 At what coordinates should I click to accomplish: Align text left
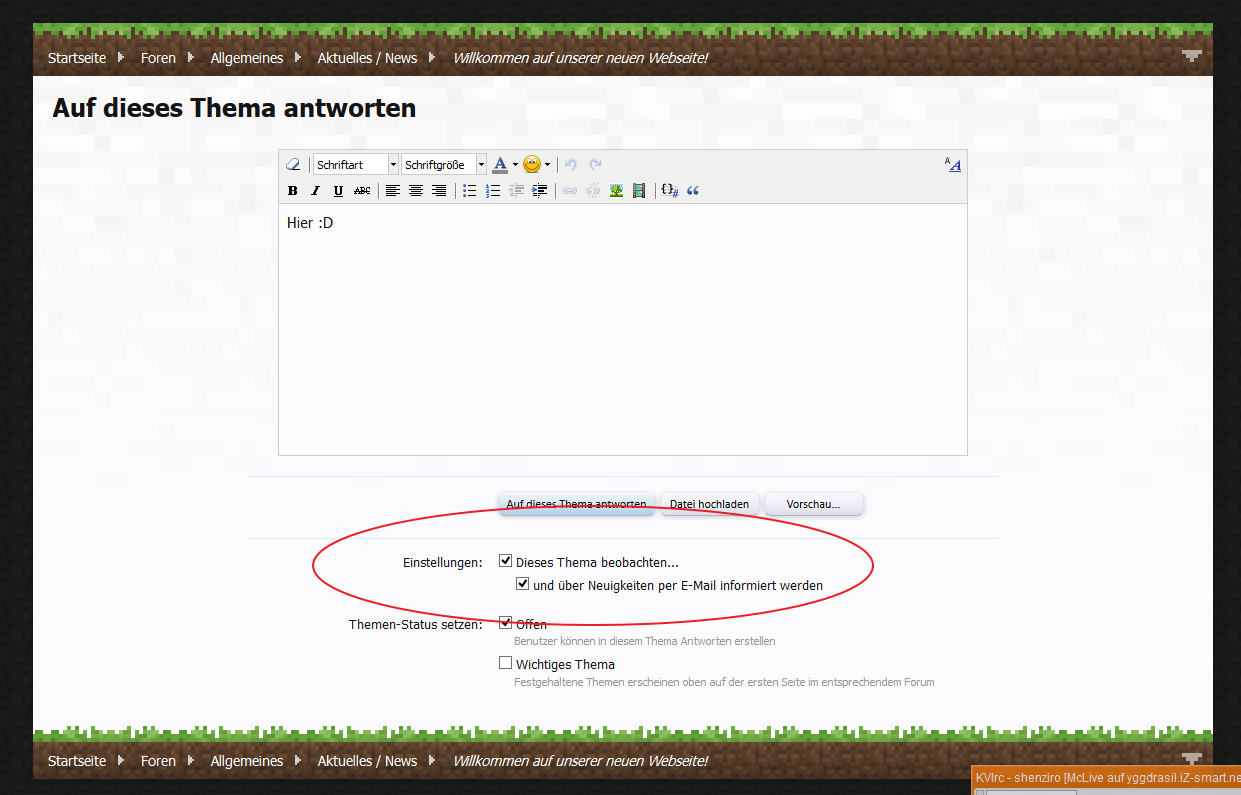tap(393, 191)
